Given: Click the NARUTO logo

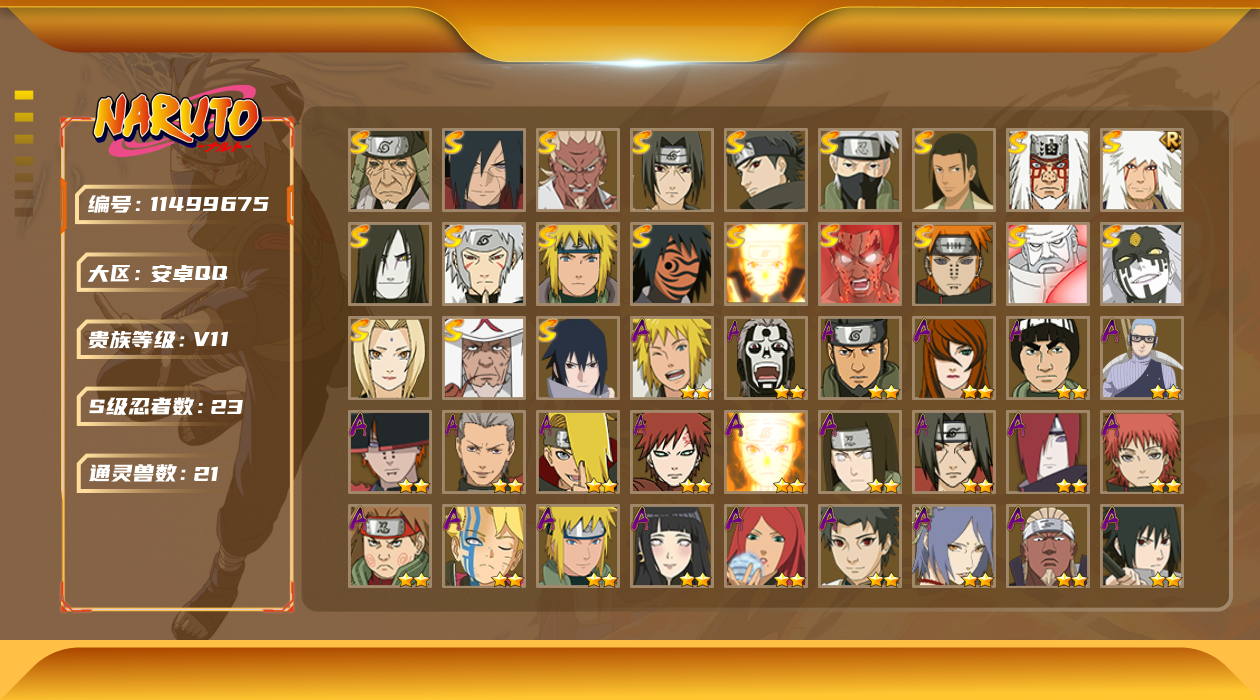Looking at the screenshot, I should tap(177, 123).
